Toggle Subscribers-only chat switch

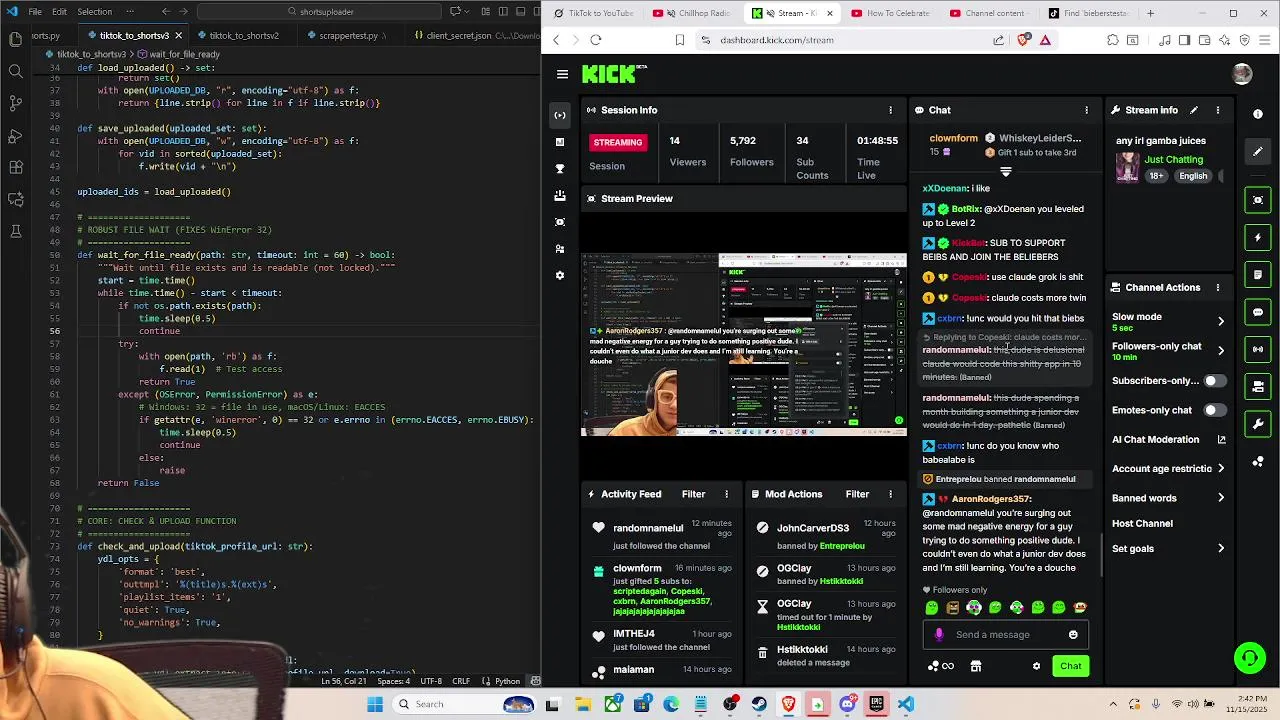pyautogui.click(x=1214, y=381)
